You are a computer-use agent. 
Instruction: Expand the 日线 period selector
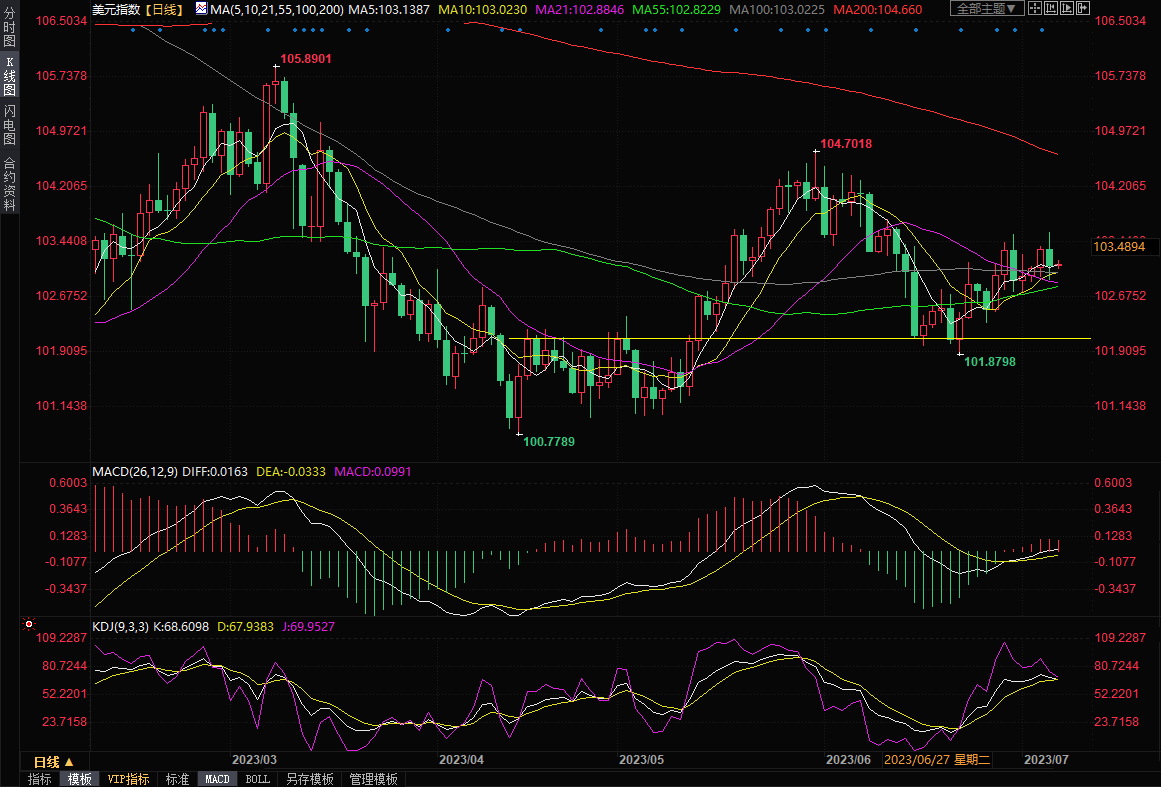55,762
